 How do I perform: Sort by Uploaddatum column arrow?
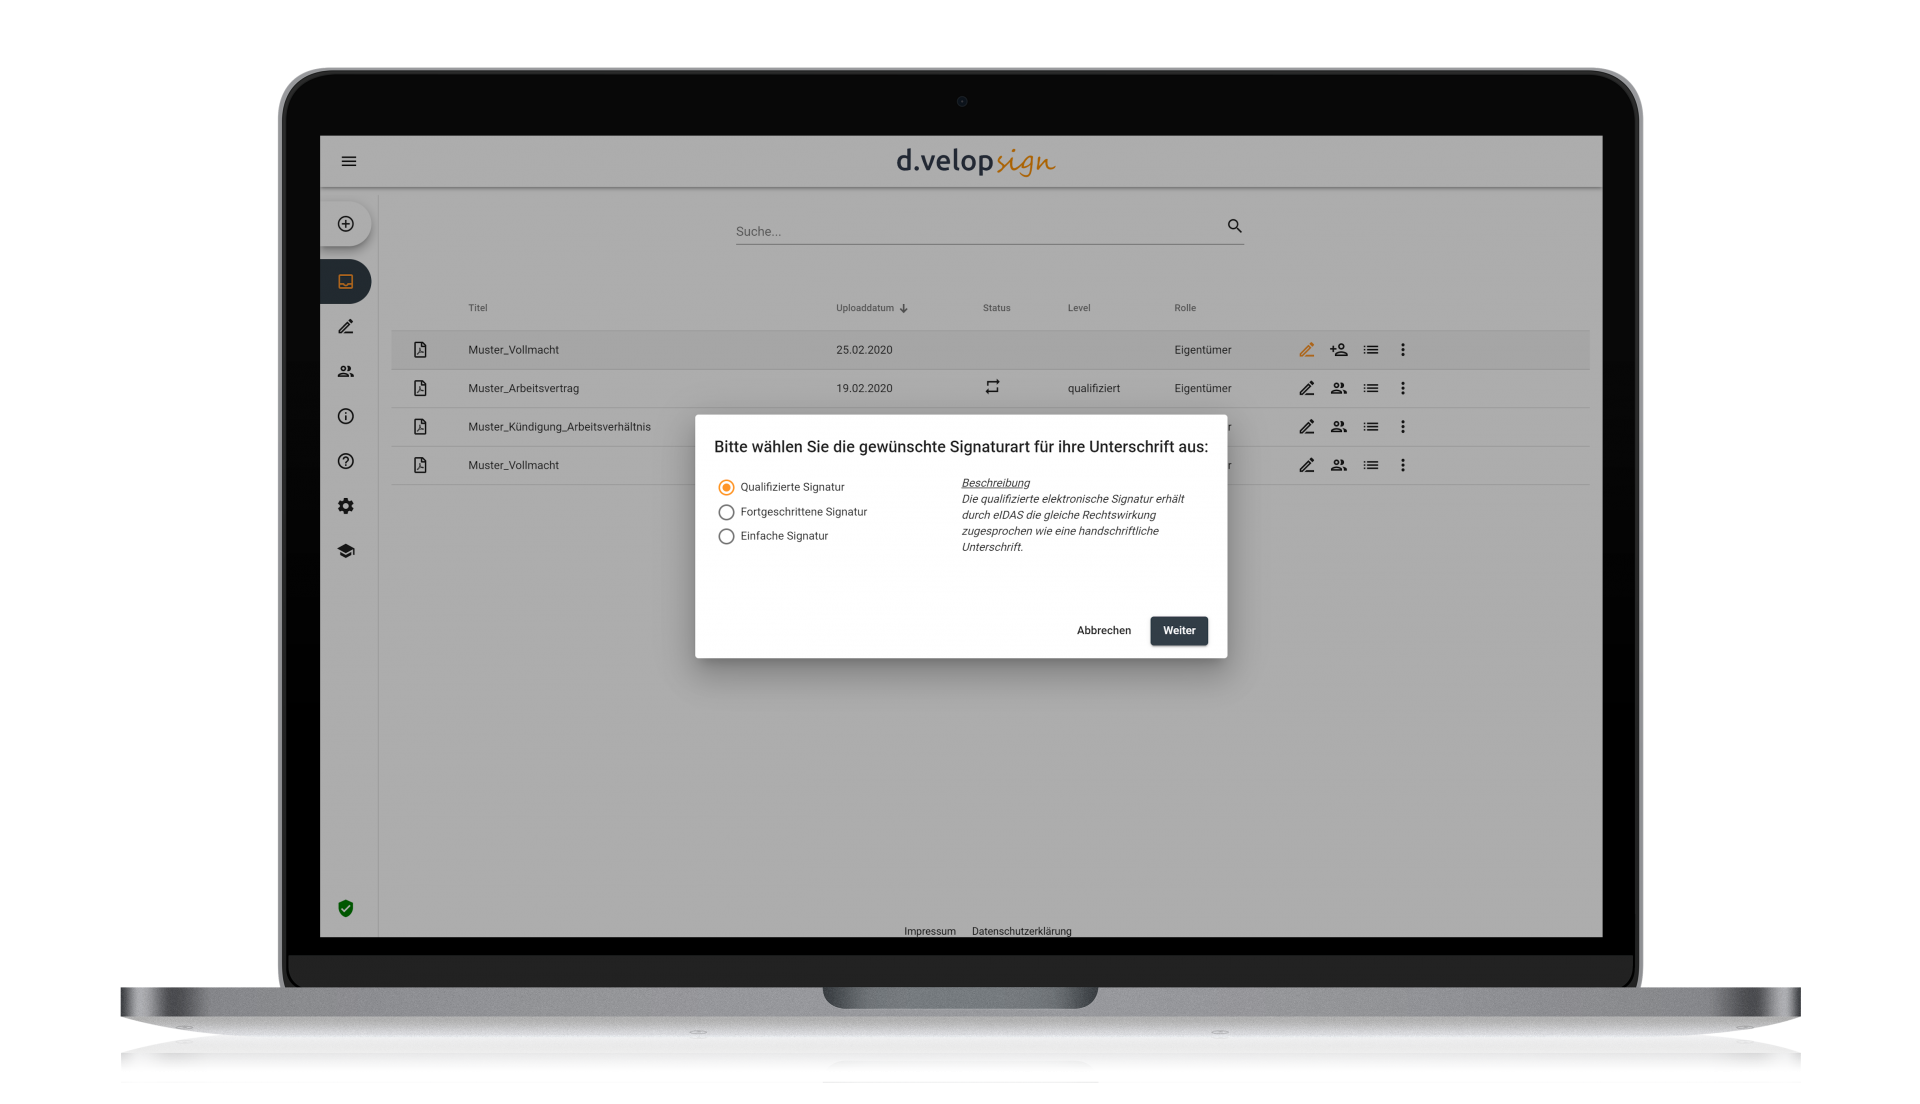pos(903,308)
